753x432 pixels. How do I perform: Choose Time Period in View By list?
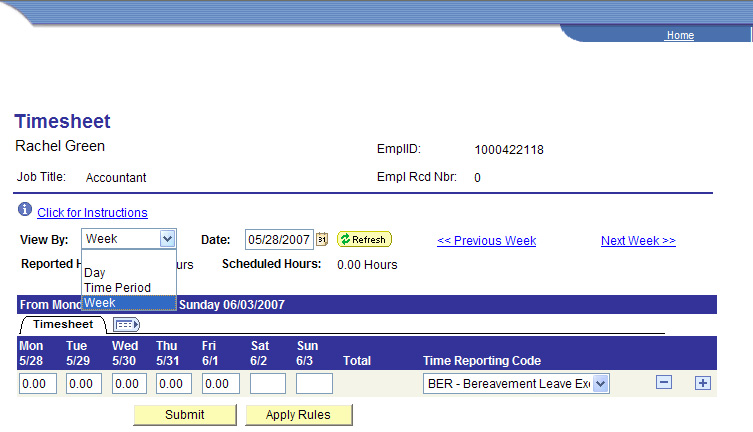[x=117, y=287]
